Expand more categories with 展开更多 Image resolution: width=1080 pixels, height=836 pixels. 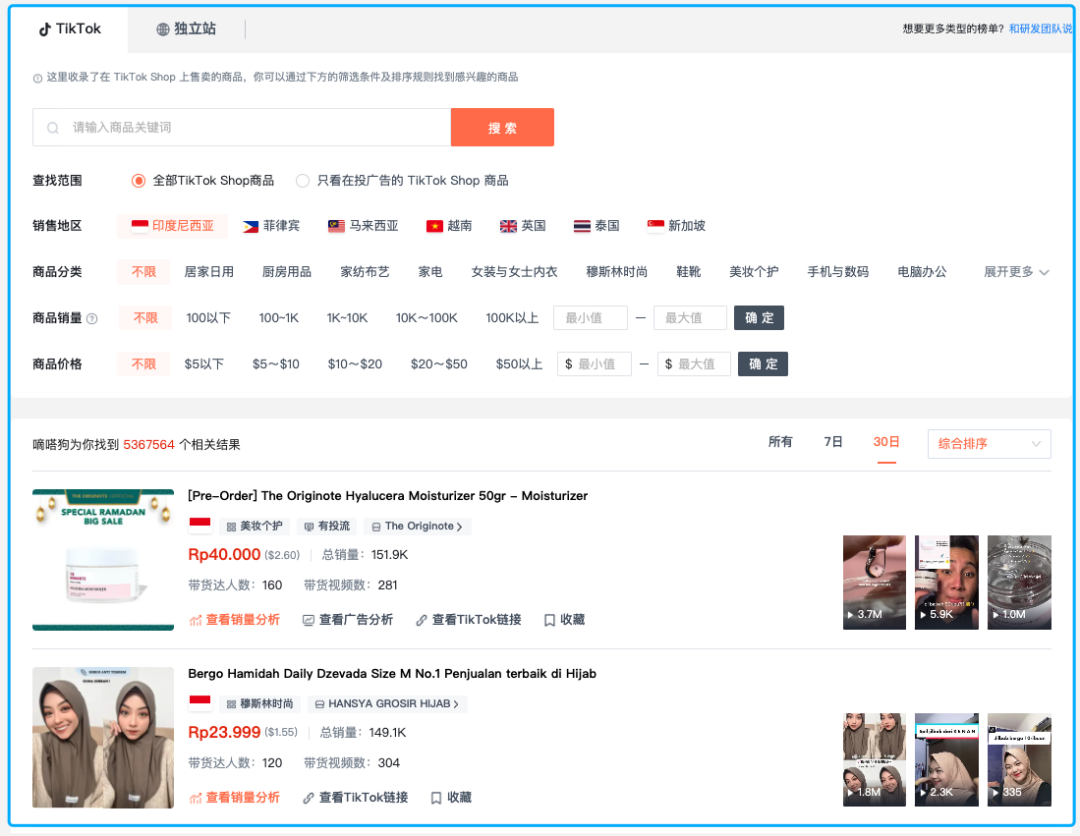click(x=1016, y=272)
